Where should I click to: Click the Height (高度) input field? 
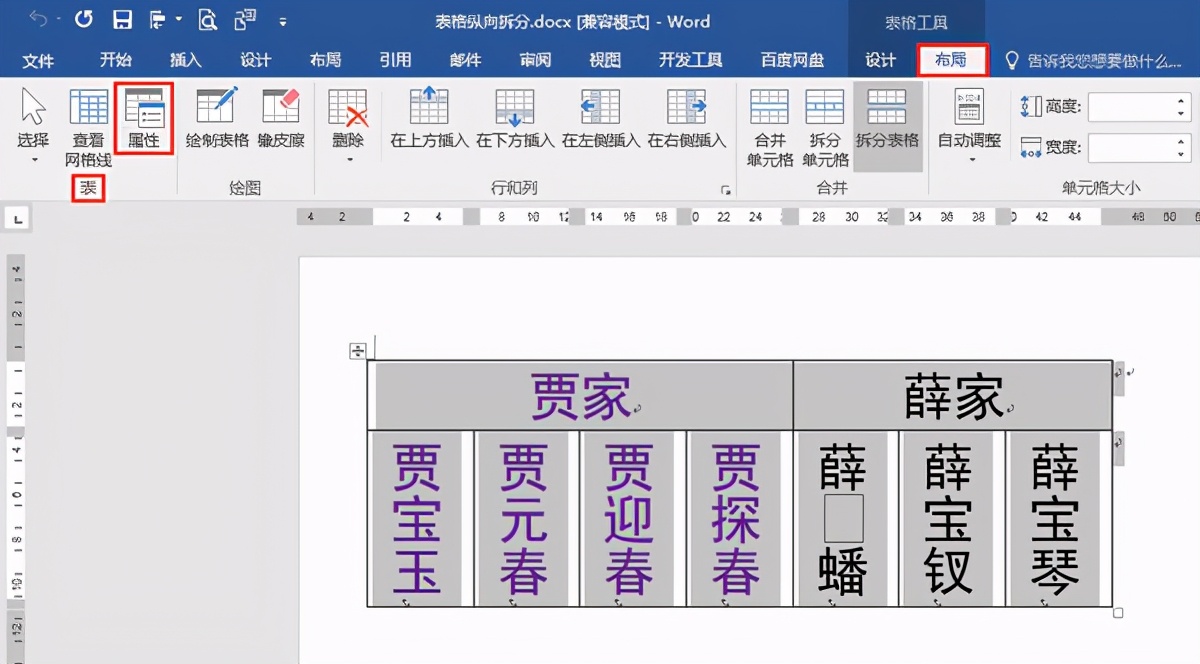click(x=1130, y=107)
